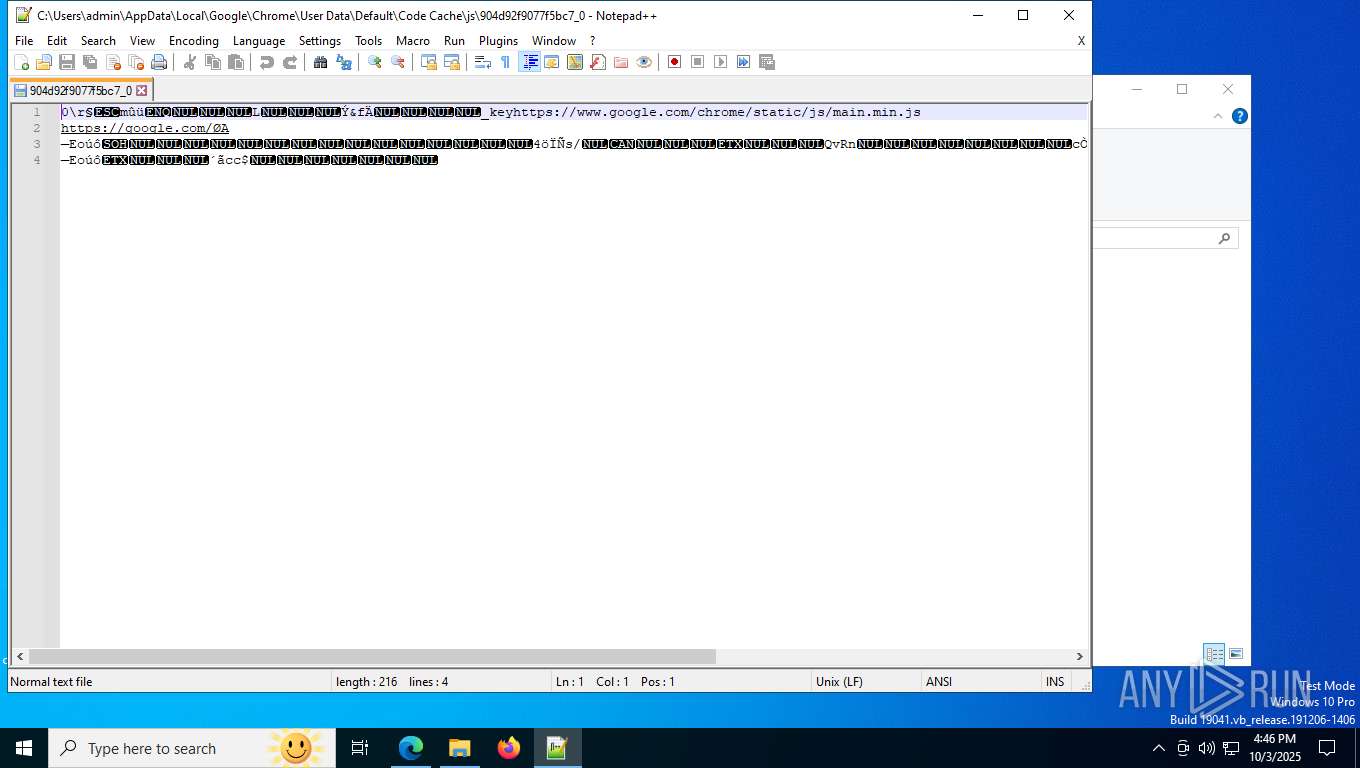Print the document from the toolbar
Viewport: 1360px width, 768px height.
(x=159, y=62)
